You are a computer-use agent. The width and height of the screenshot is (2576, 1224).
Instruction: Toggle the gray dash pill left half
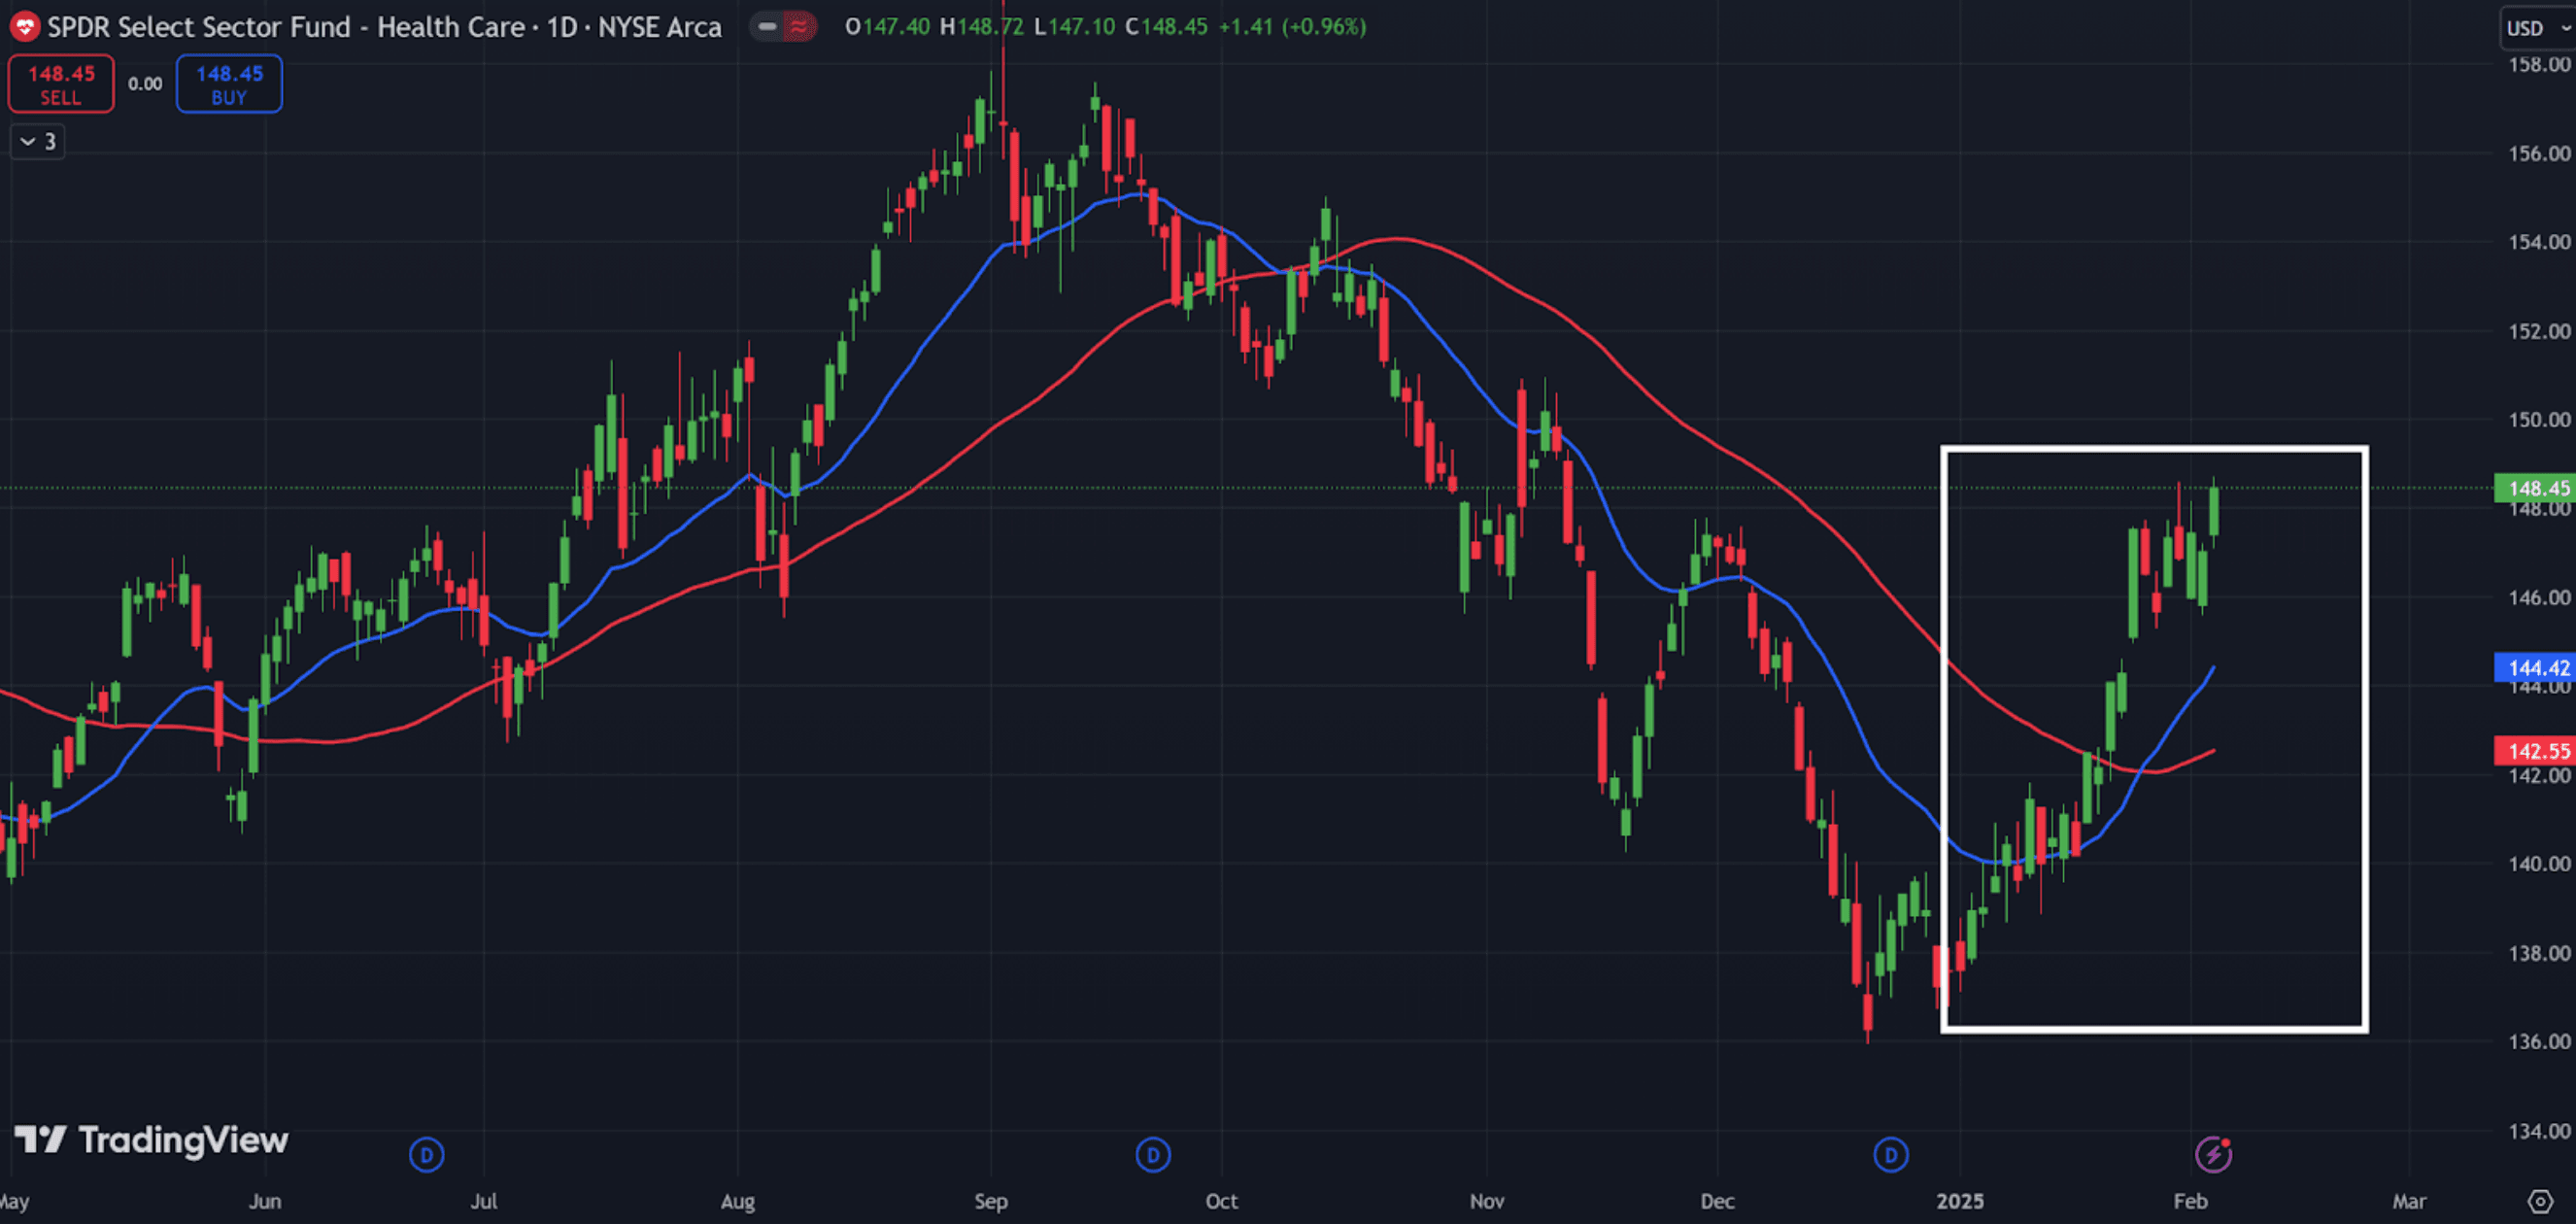[767, 27]
